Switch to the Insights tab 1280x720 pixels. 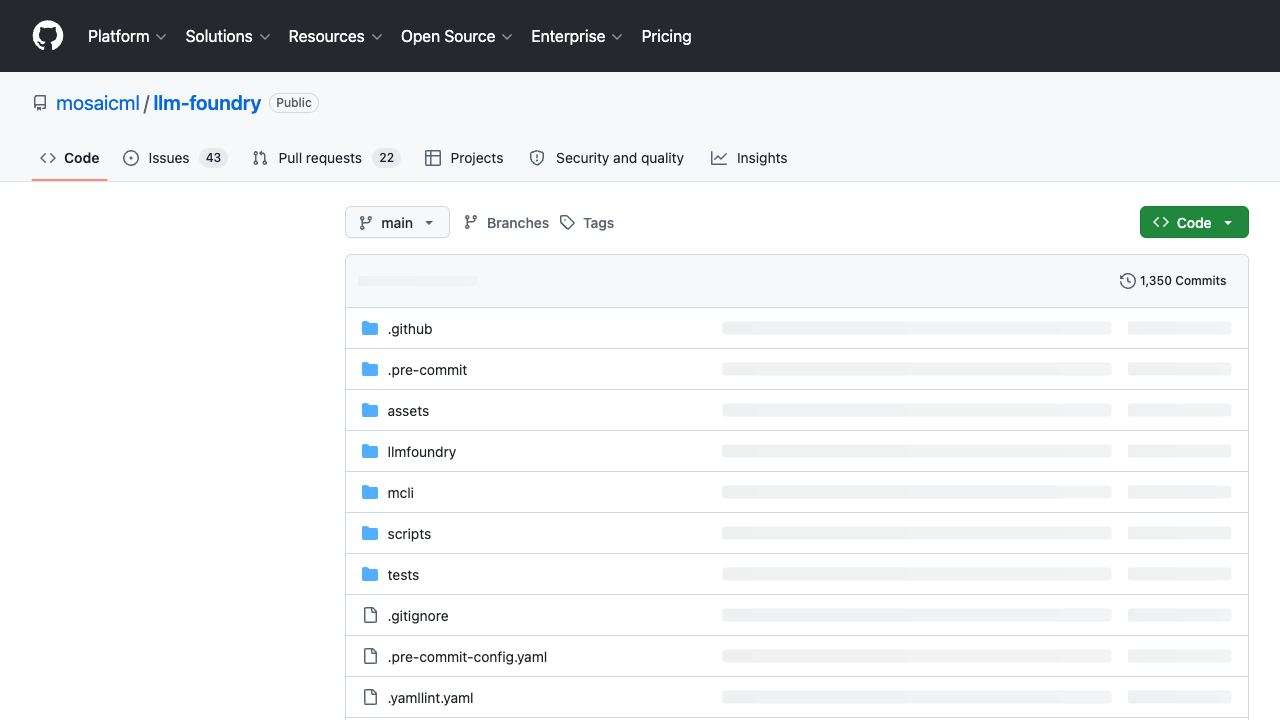click(x=749, y=158)
